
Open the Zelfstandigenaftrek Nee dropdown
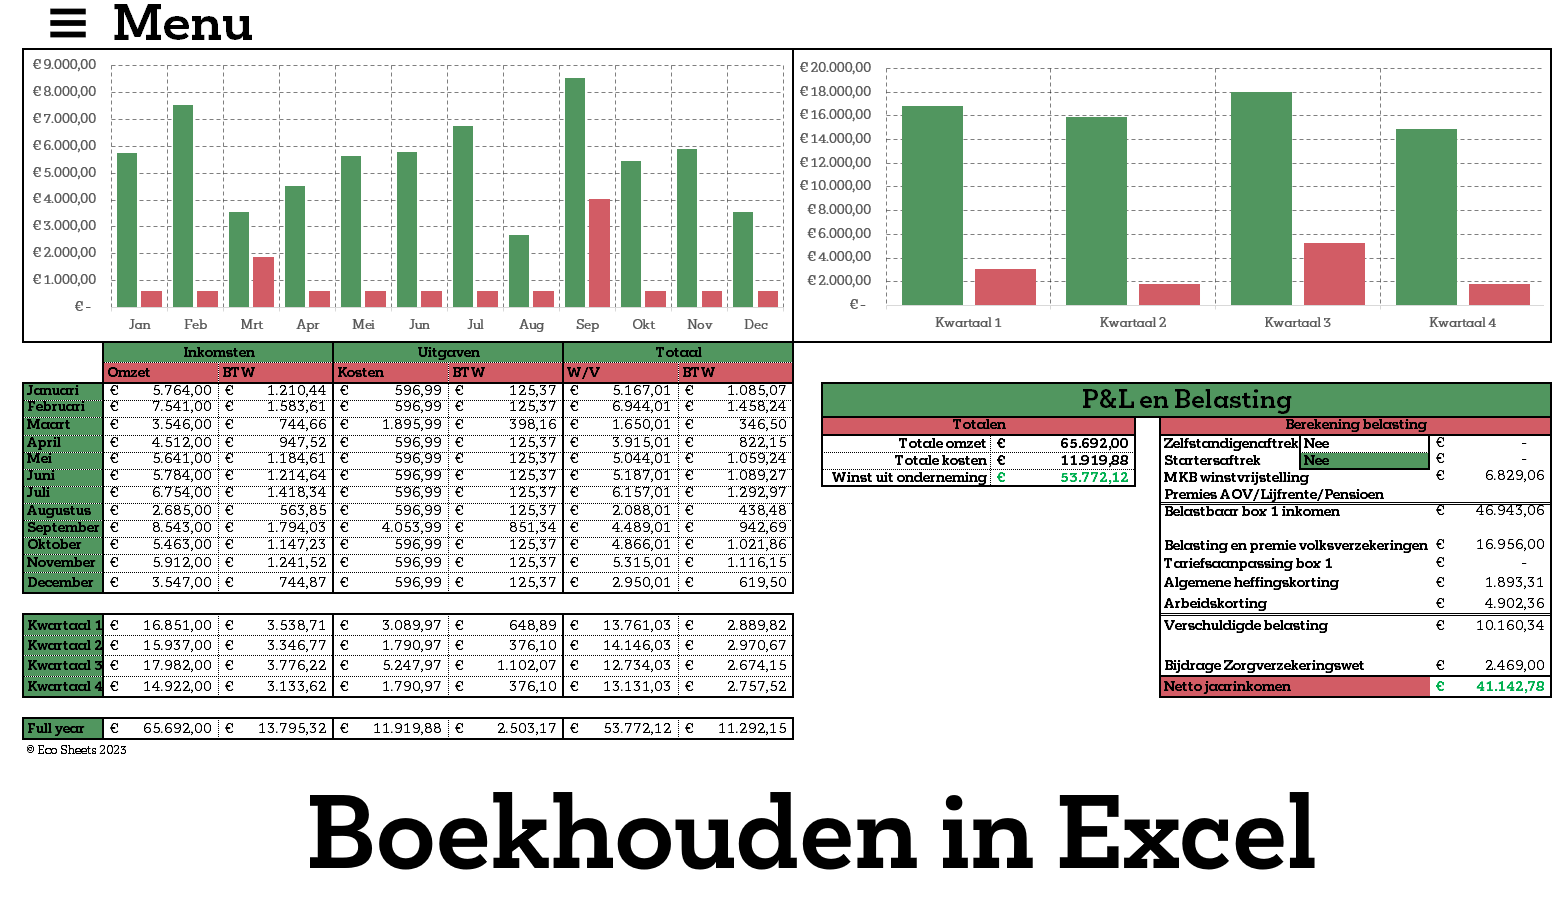pos(1364,443)
